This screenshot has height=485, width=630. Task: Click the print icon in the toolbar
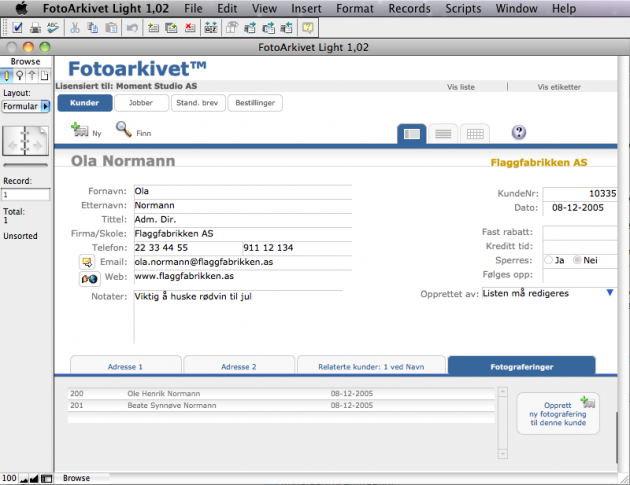coord(35,28)
